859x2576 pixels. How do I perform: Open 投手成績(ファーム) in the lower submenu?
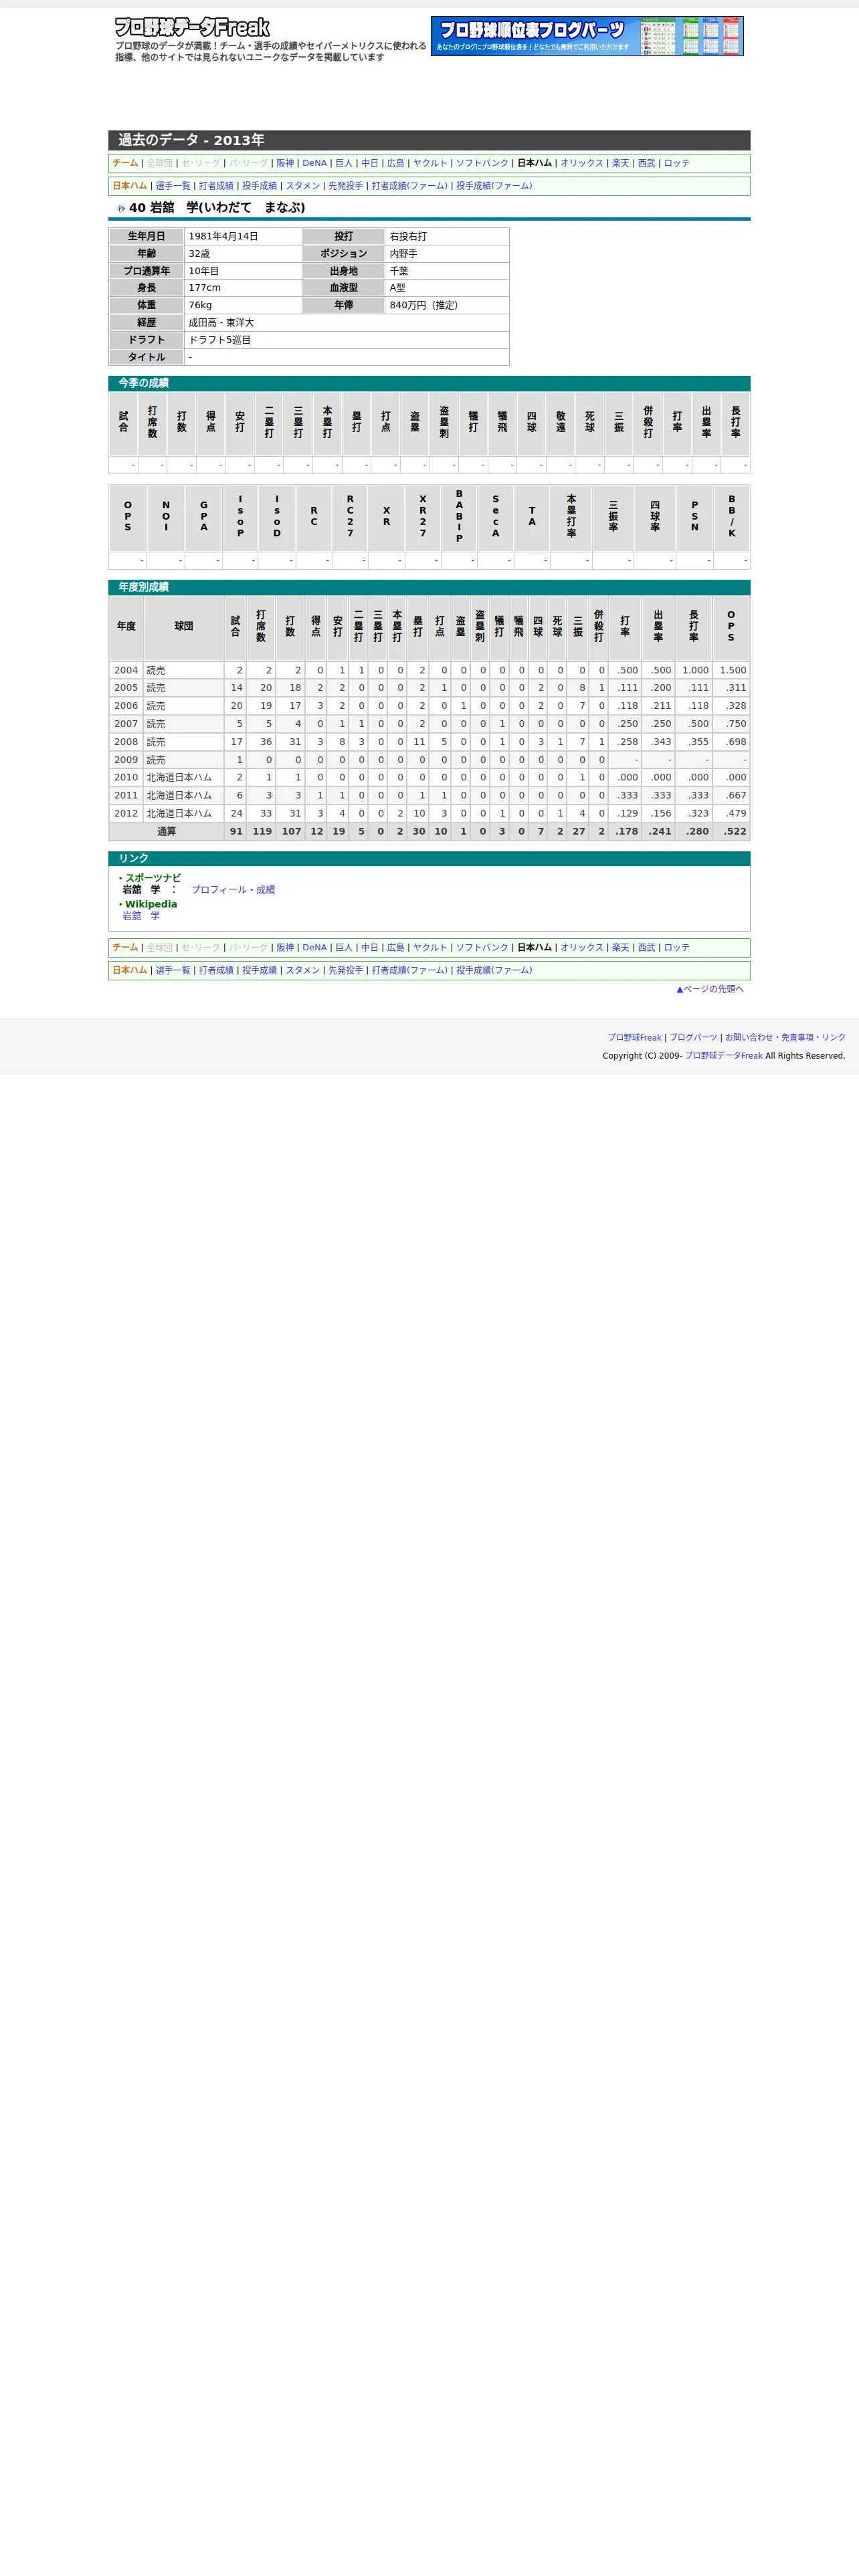(494, 970)
